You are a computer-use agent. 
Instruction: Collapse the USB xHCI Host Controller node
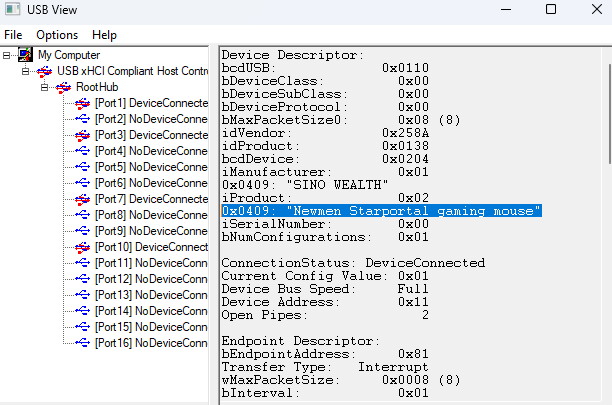pos(25,71)
